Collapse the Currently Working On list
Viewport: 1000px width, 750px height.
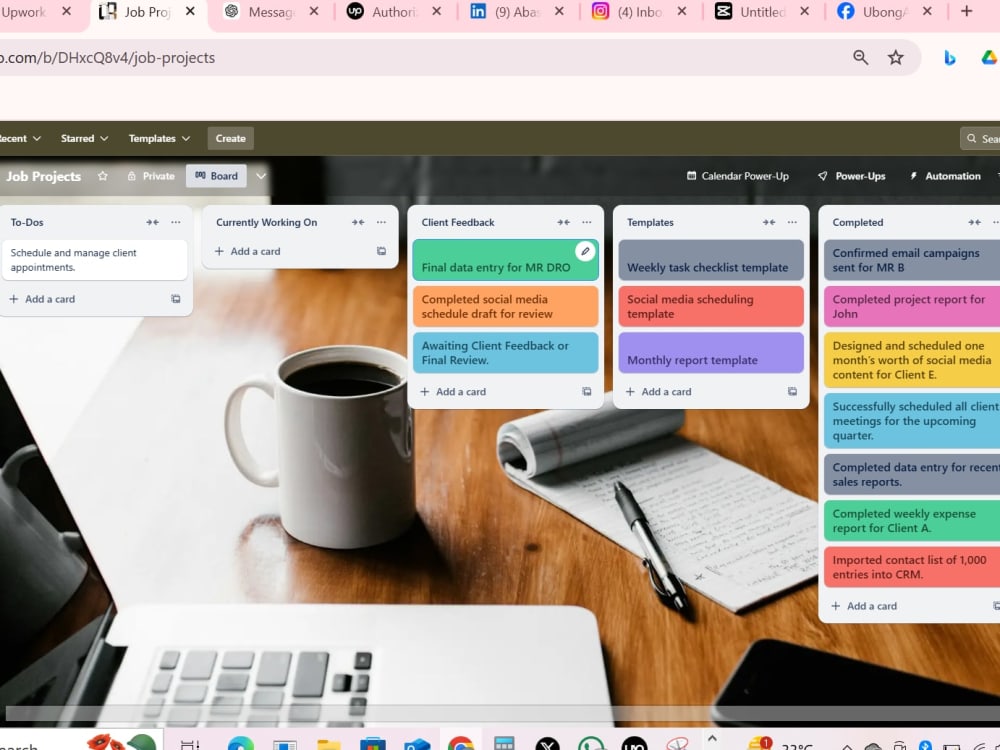coord(358,223)
